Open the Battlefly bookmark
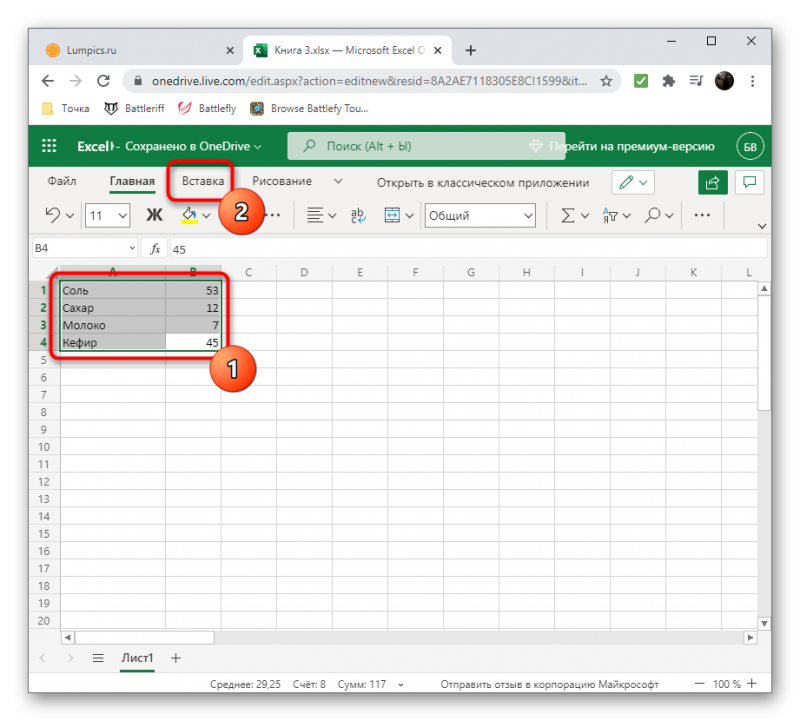The image size is (800, 721). pos(207,108)
